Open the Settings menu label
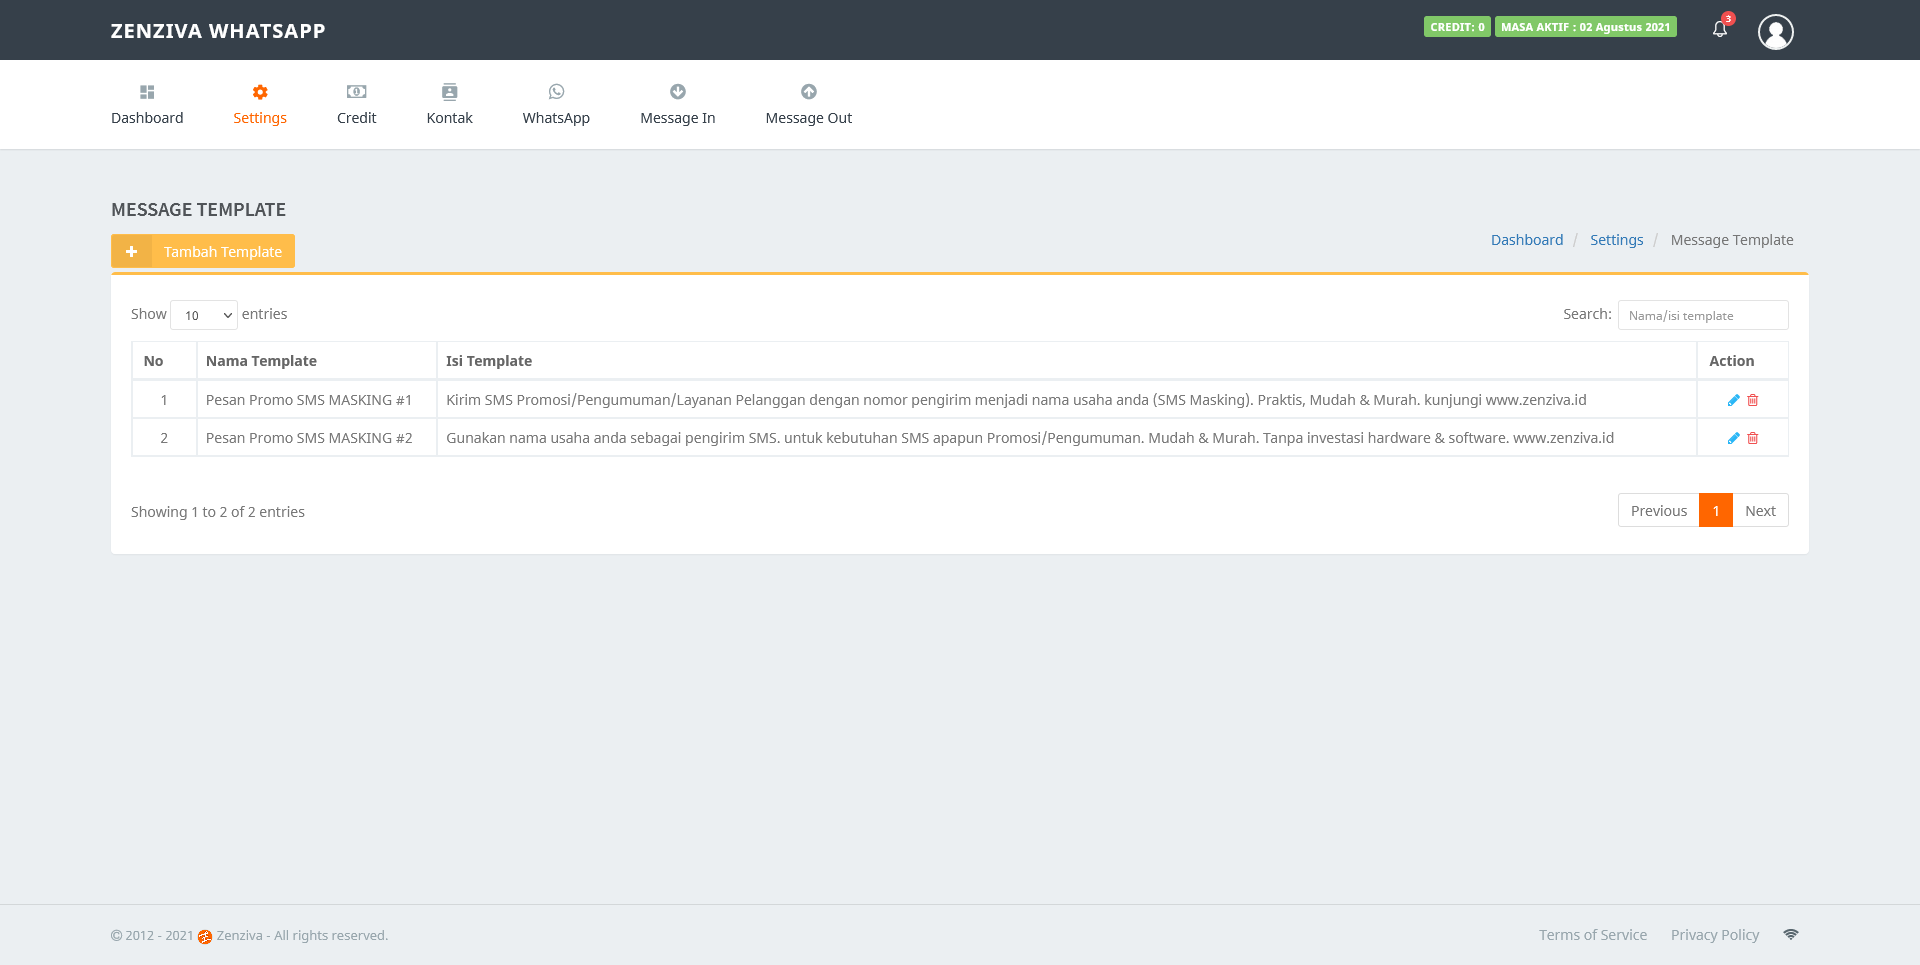Screen dimensions: 1920x965 click(260, 118)
